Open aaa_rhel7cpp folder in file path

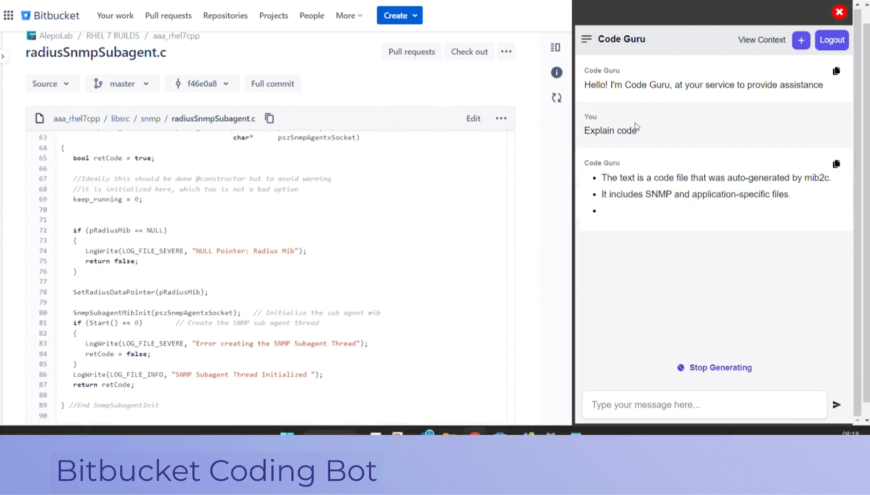click(x=77, y=118)
